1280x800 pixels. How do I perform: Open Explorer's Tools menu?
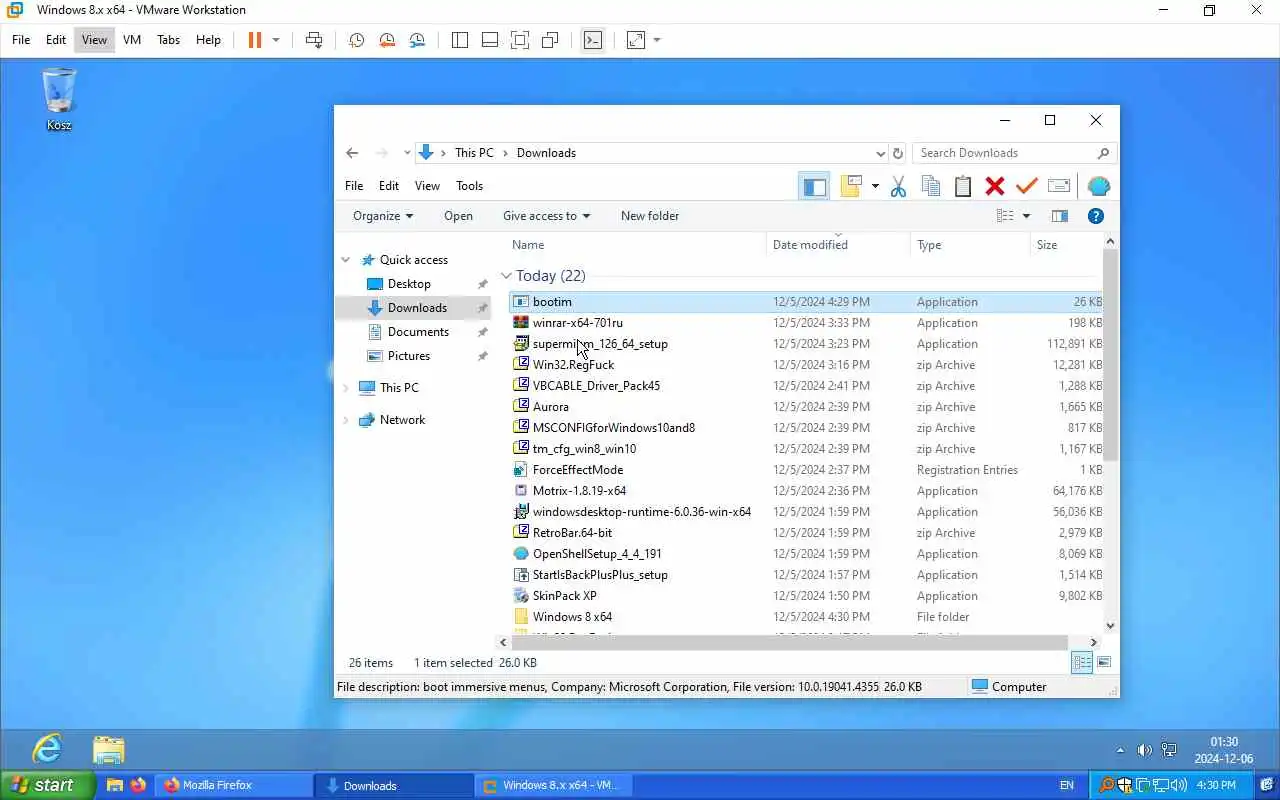pyautogui.click(x=469, y=186)
